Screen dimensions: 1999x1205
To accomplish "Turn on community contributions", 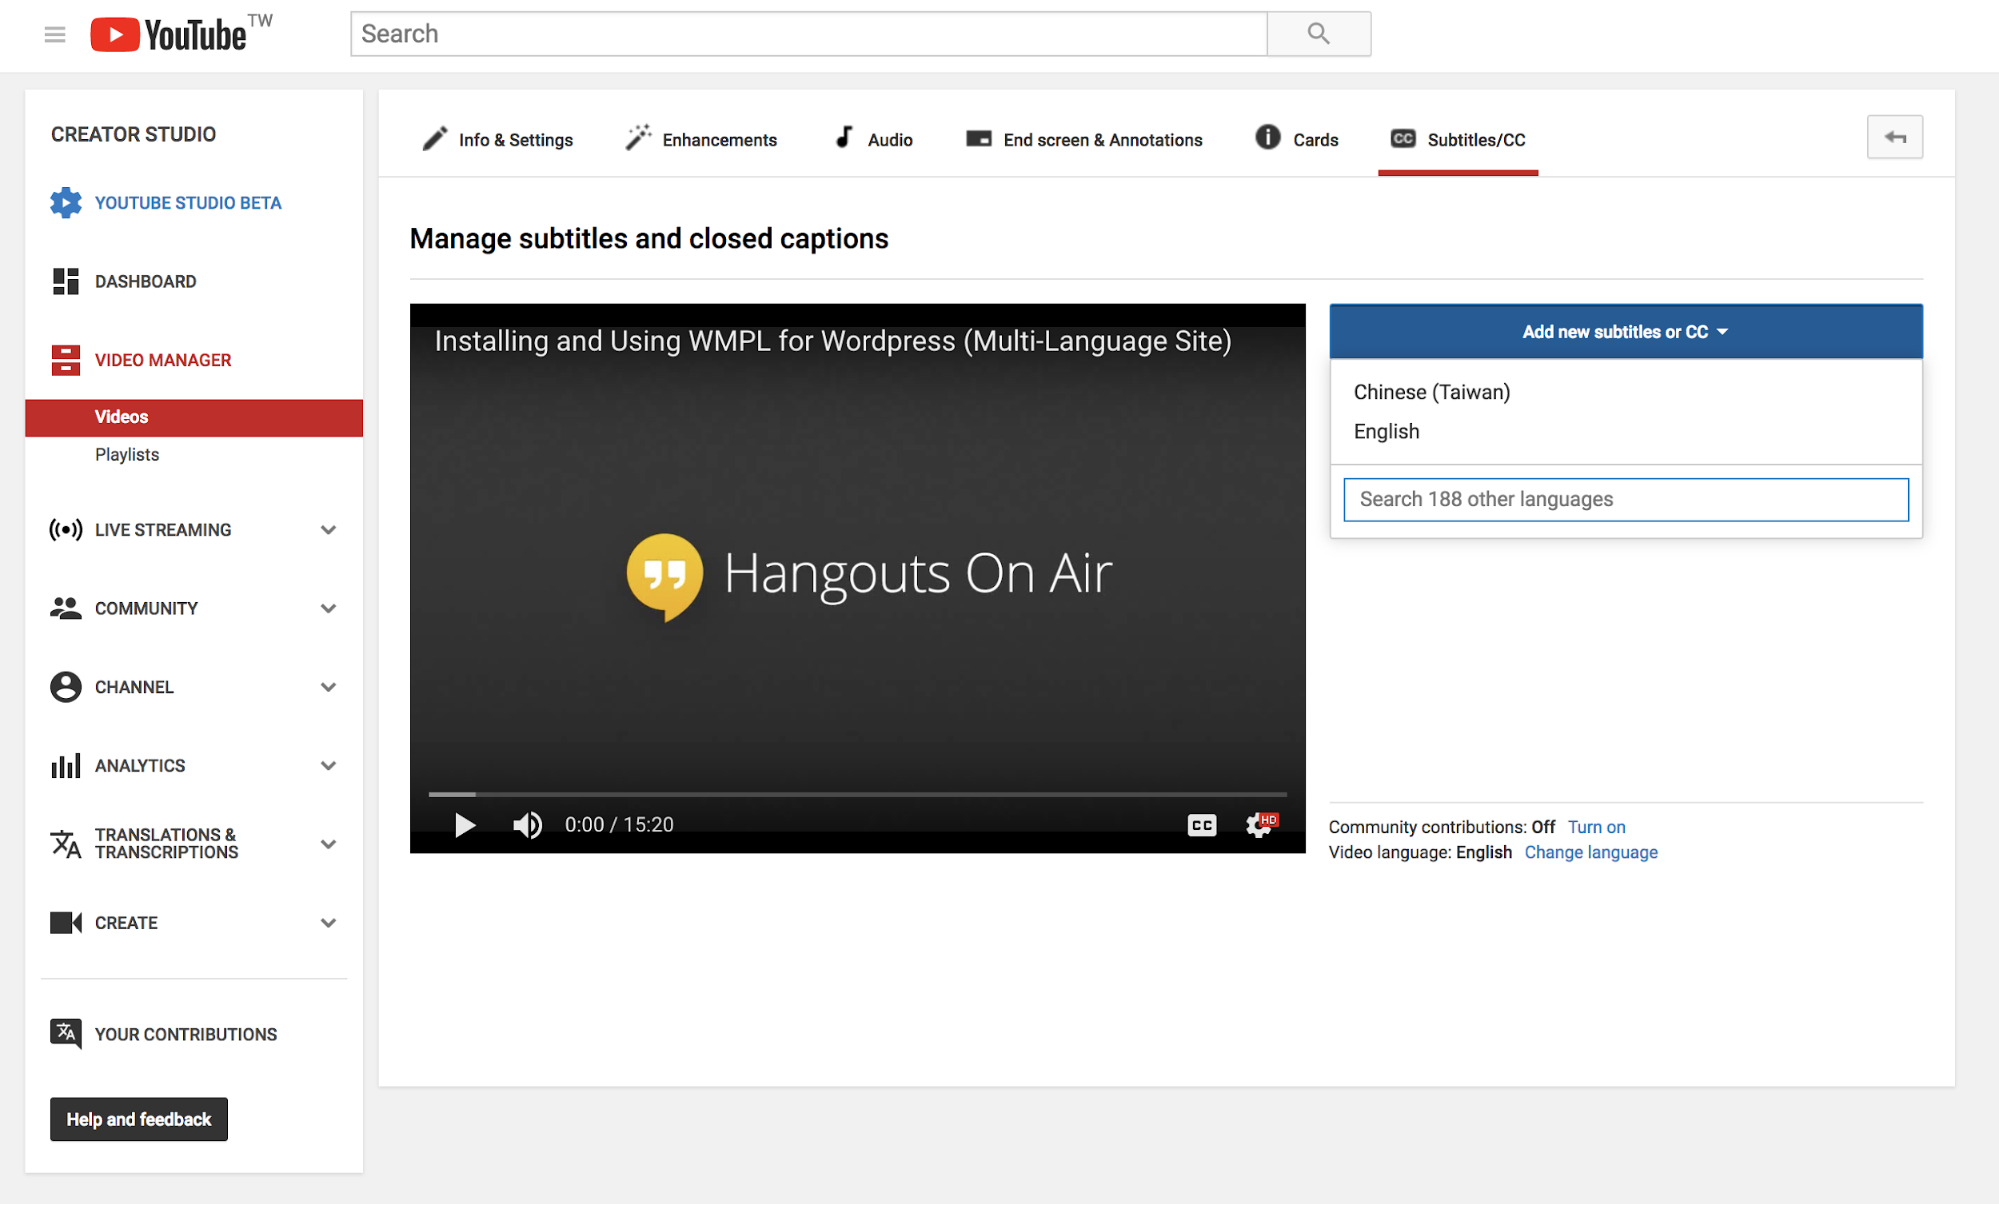I will (1596, 827).
